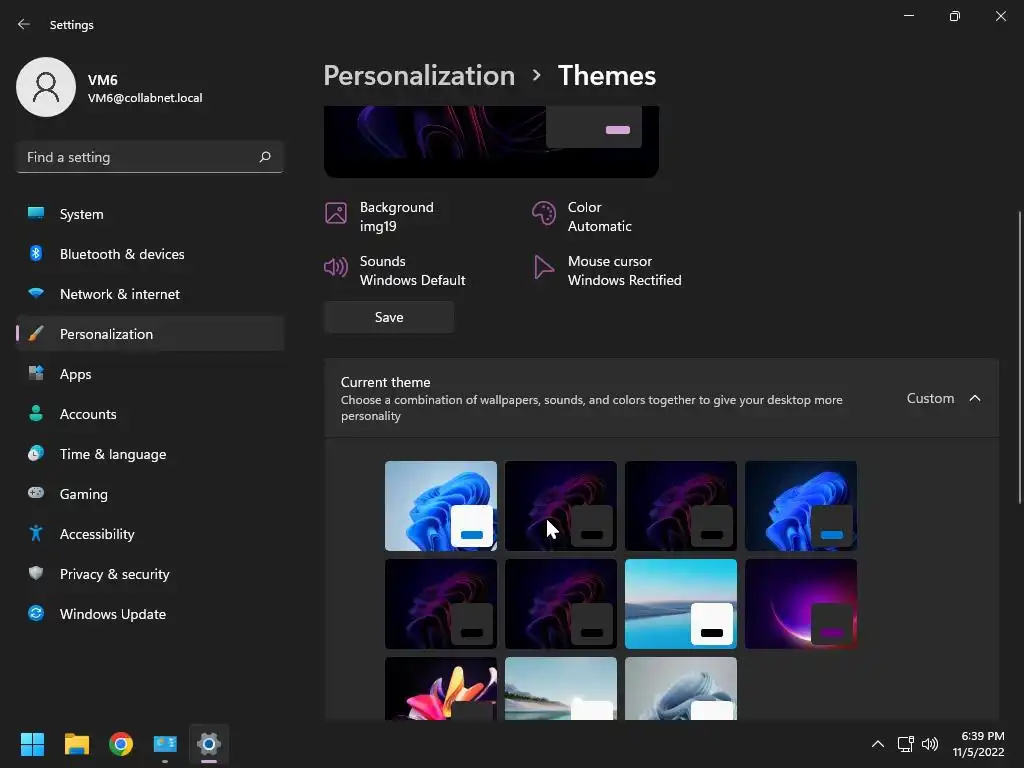The height and width of the screenshot is (768, 1024).
Task: Open System settings category
Action: pos(150,214)
